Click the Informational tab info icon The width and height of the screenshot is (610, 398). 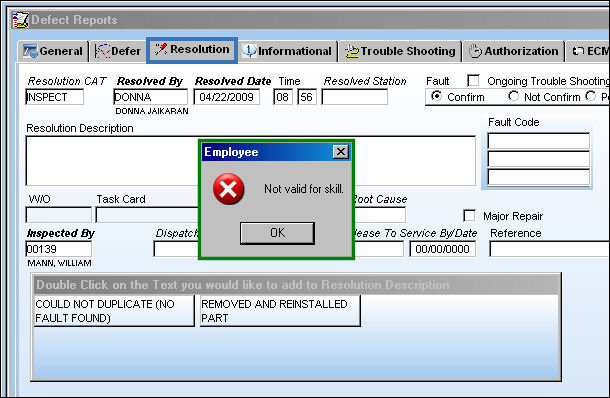249,51
